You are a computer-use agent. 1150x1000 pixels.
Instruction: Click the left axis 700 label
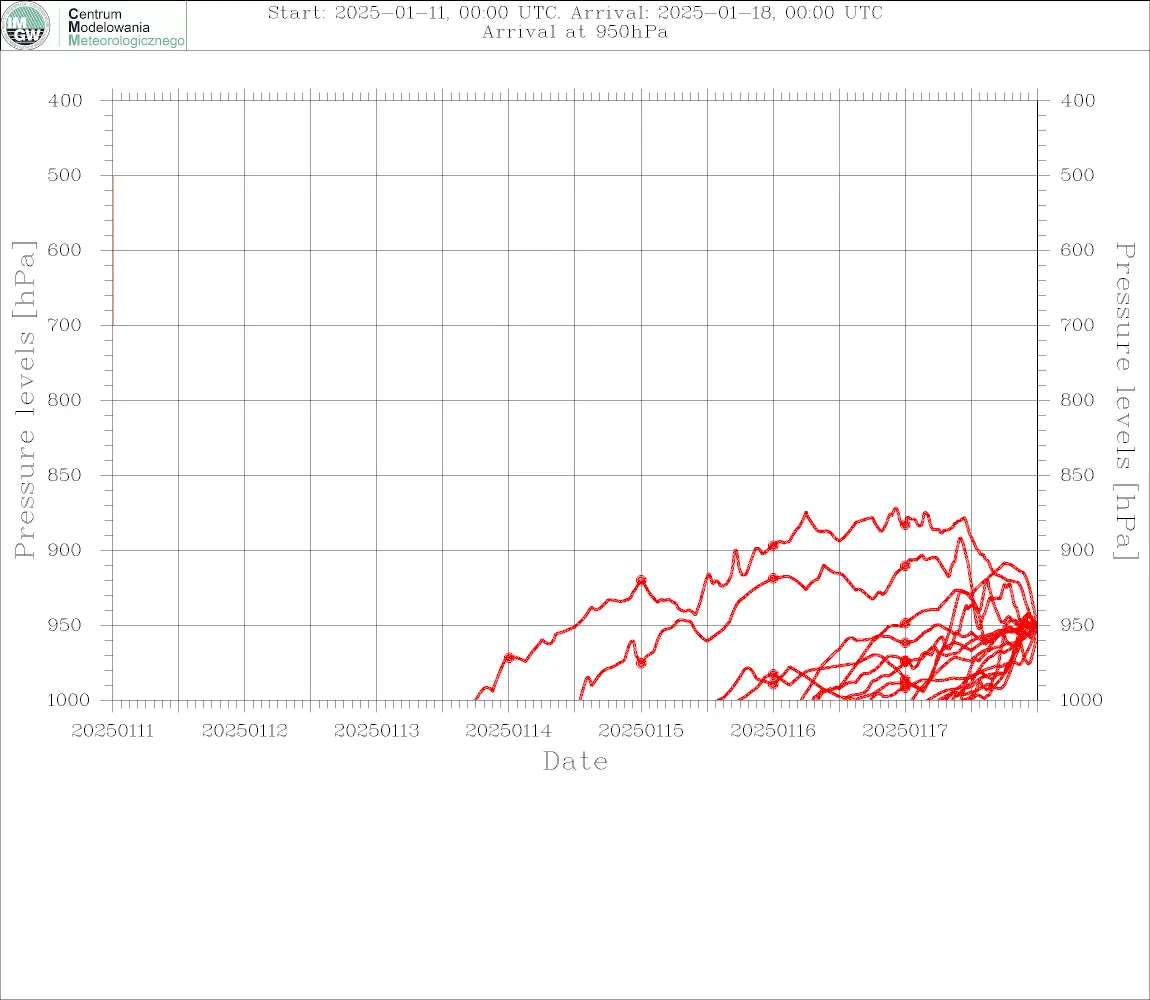pyautogui.click(x=65, y=325)
